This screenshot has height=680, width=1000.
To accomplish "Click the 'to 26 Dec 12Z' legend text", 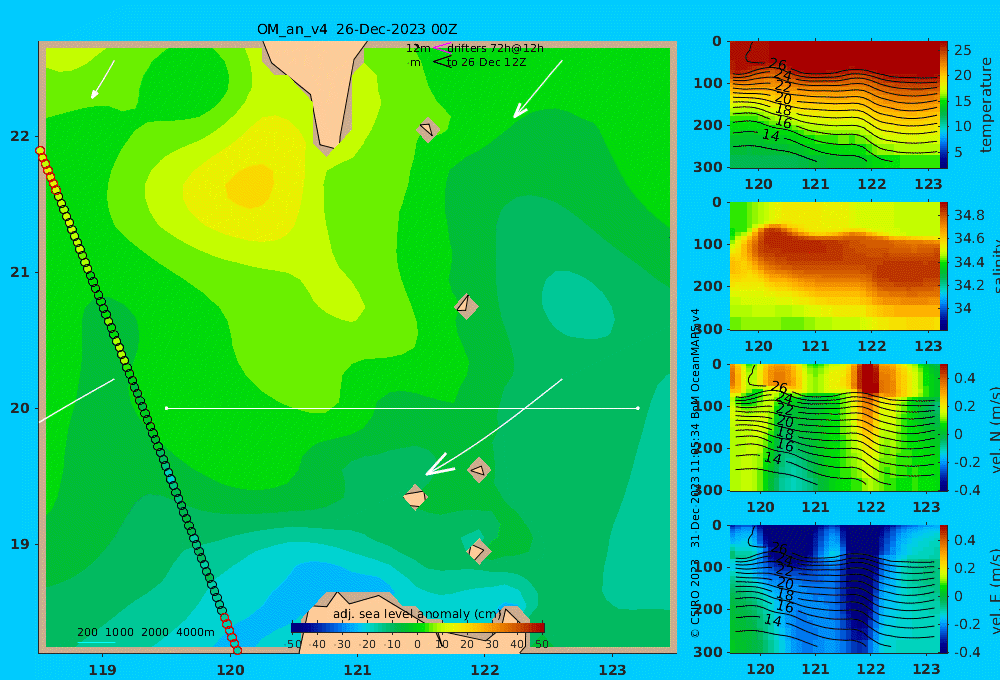I will 486,63.
